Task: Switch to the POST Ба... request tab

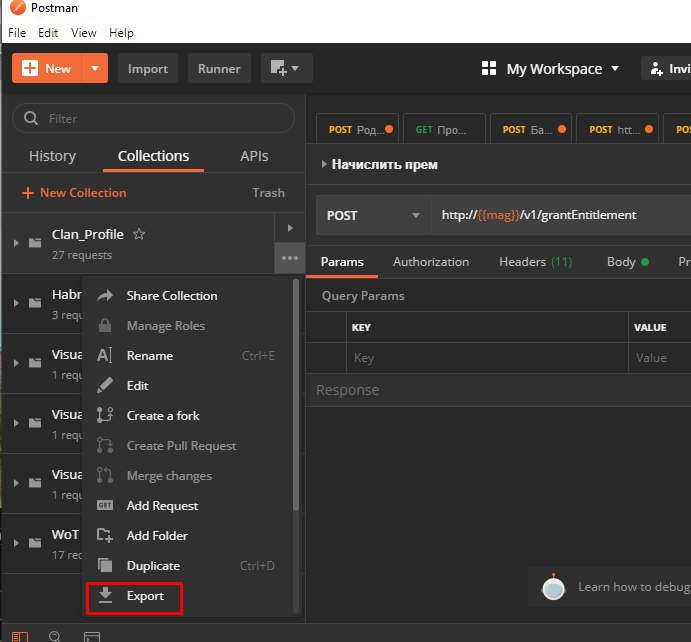Action: point(531,129)
